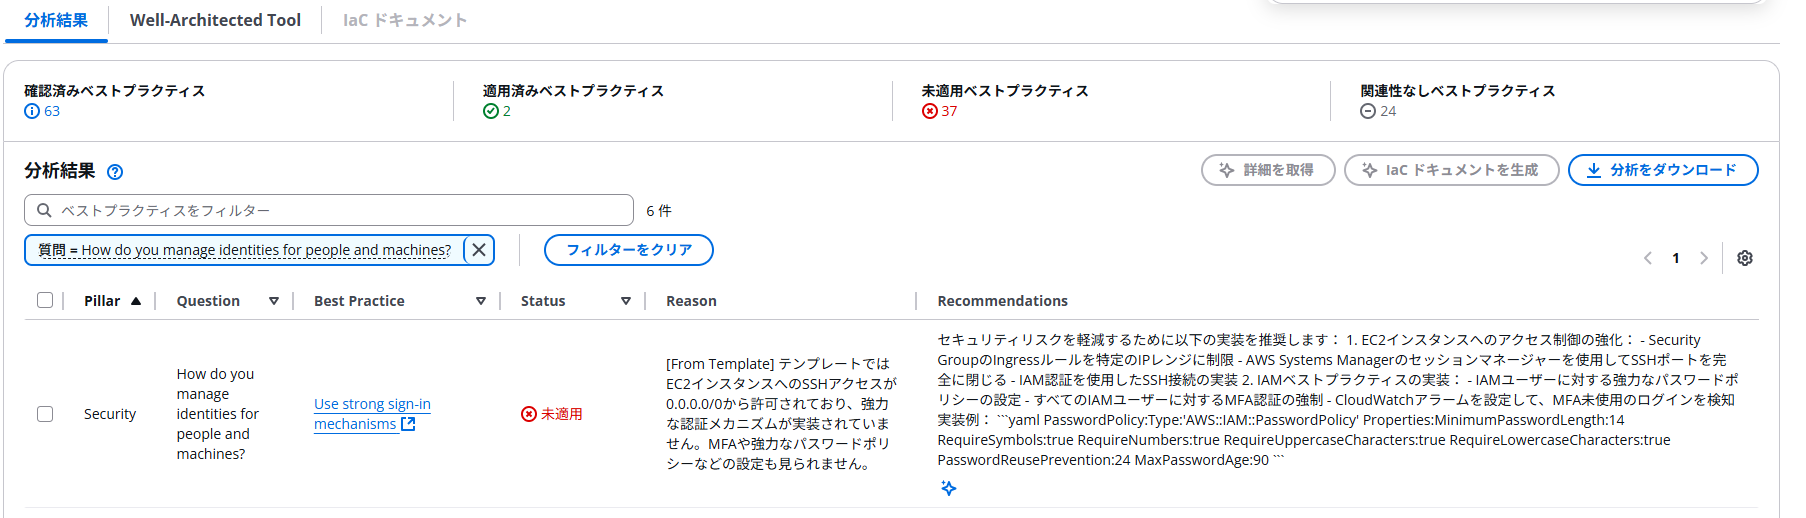The image size is (1806, 518).
Task: Click the 6 件 result count
Action: 659,211
